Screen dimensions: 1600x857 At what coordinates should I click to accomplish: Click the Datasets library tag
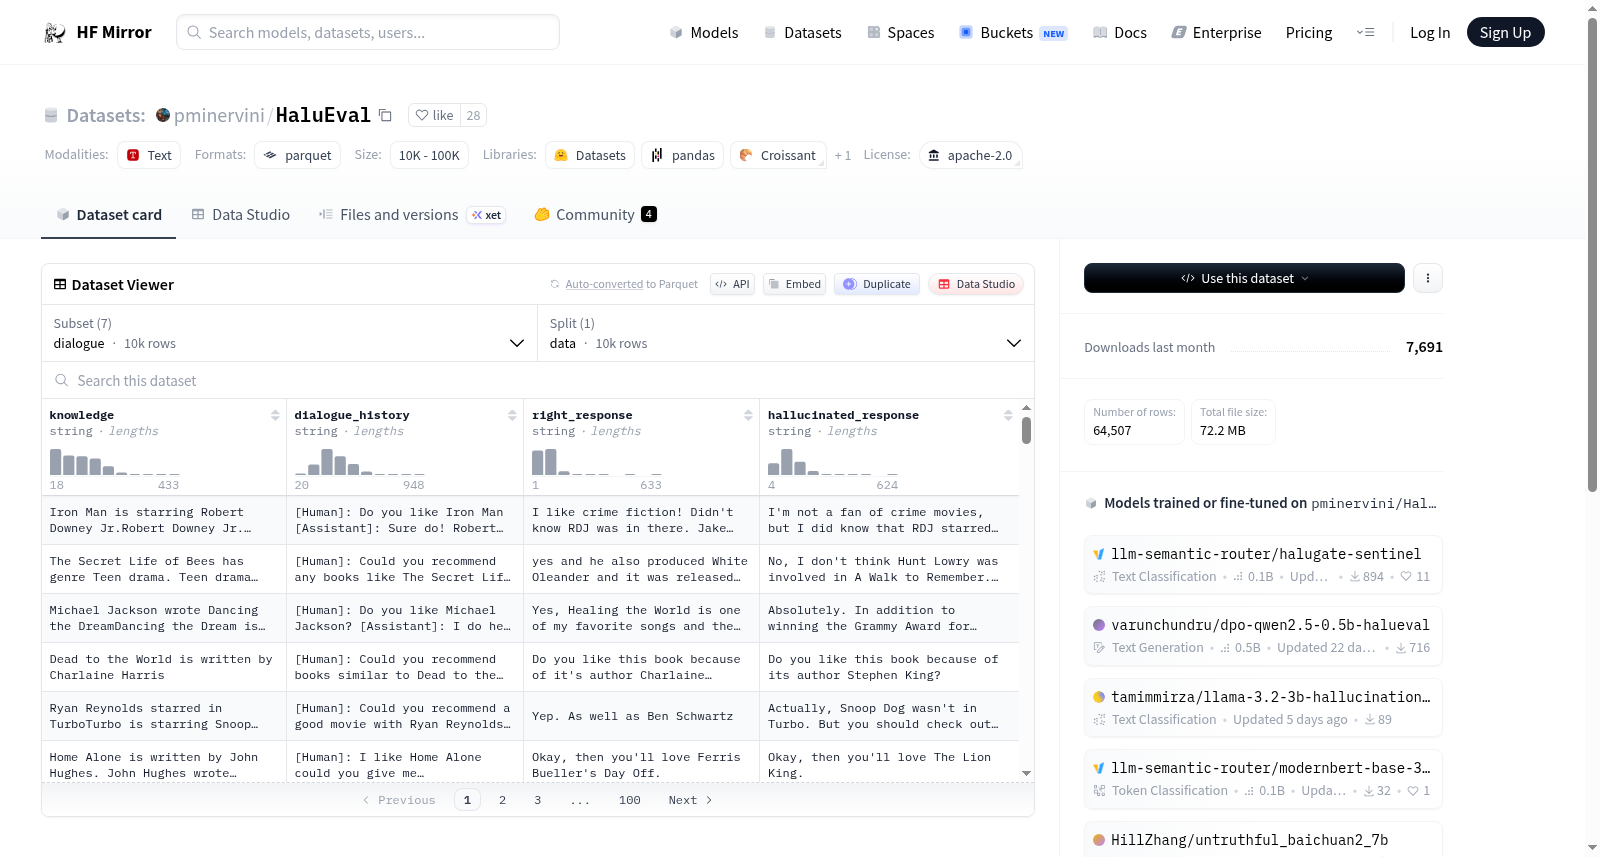590,155
